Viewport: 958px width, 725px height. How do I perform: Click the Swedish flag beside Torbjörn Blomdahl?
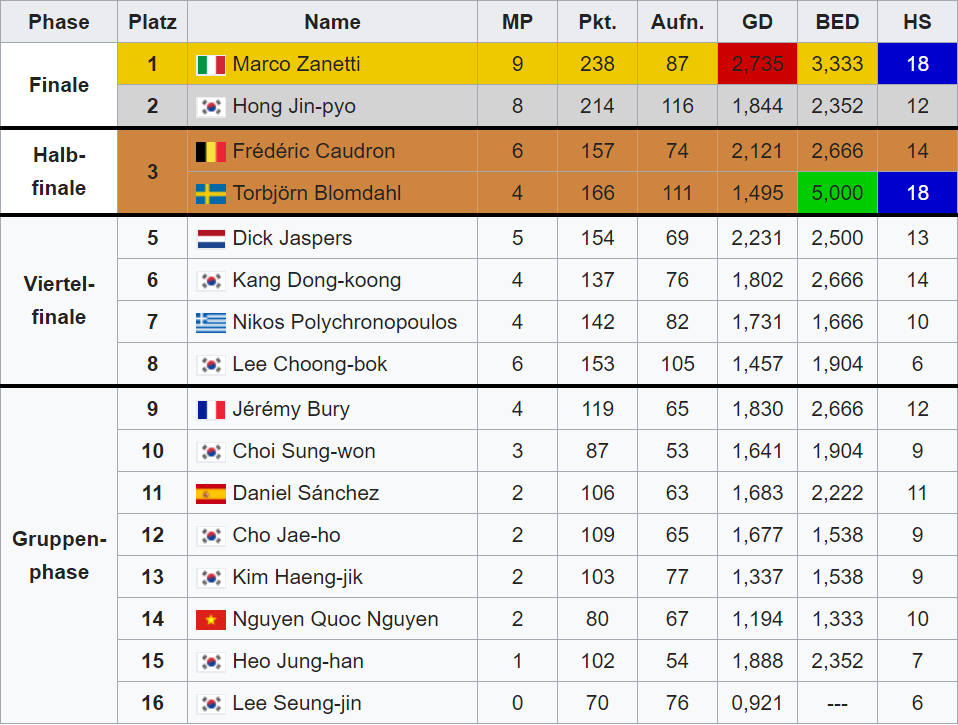211,194
